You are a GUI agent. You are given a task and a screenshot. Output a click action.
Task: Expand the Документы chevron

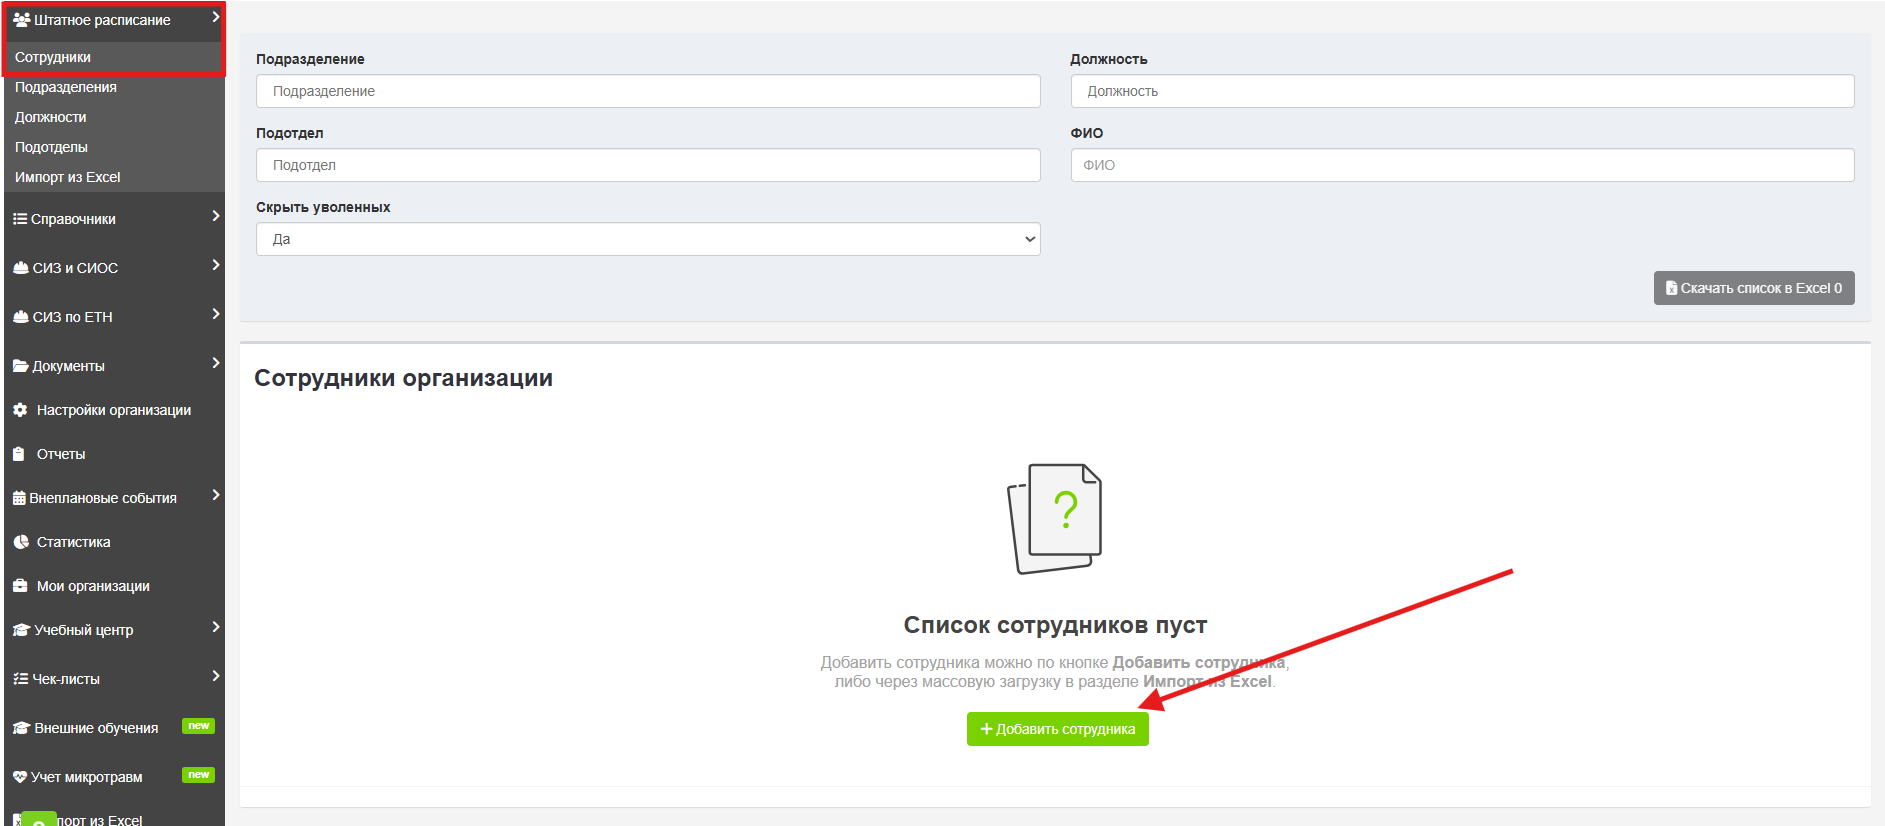[x=215, y=363]
